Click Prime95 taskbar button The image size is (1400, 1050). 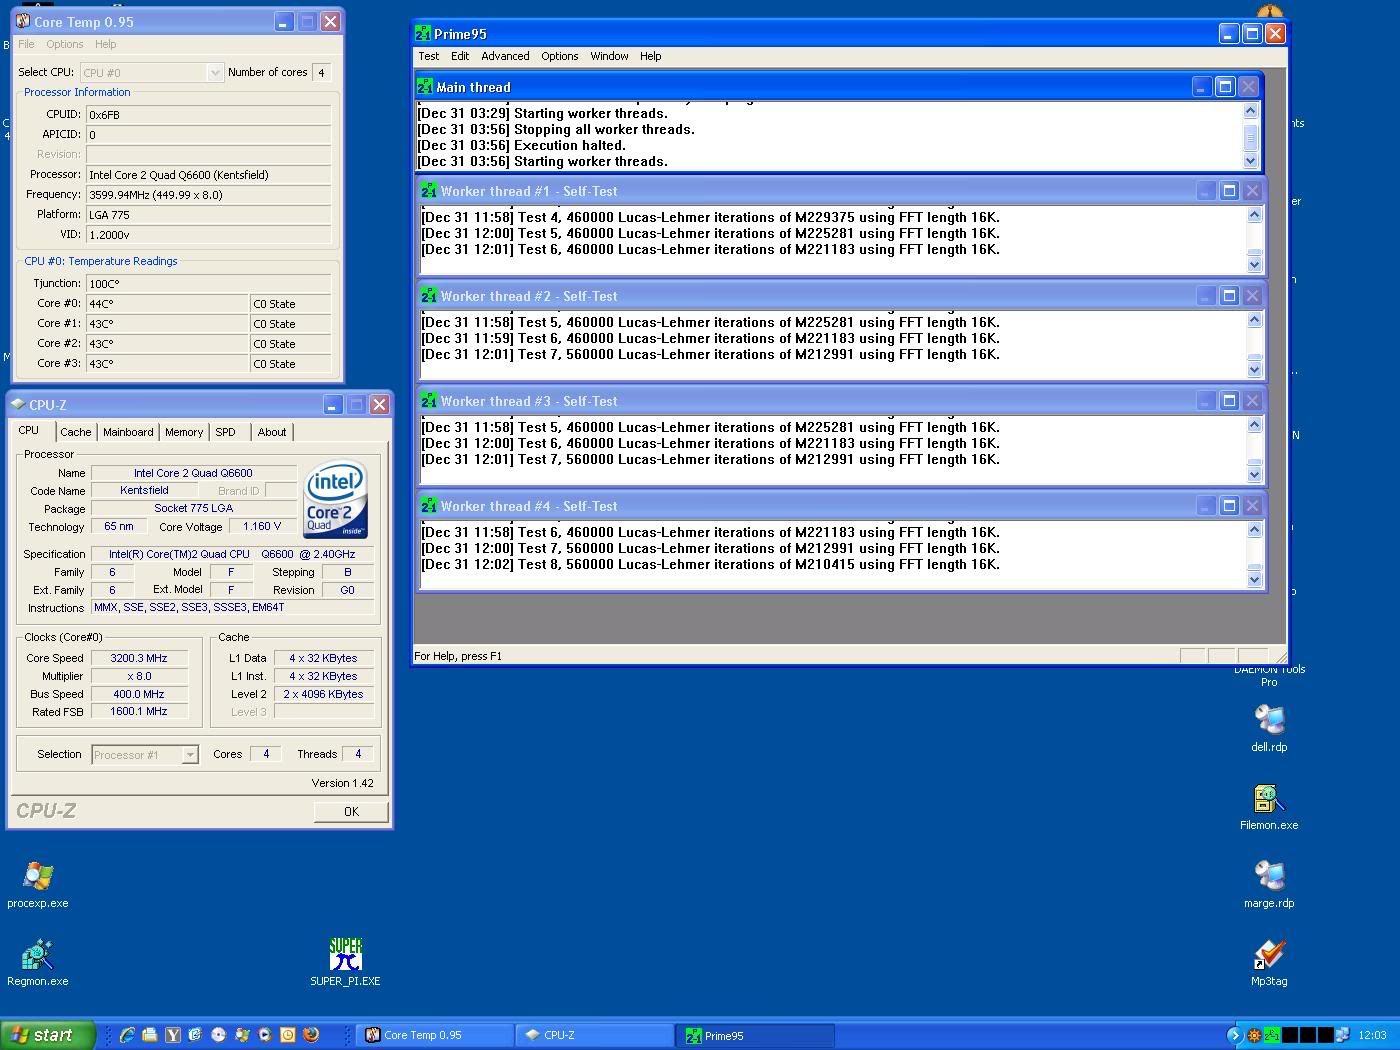pos(755,1035)
